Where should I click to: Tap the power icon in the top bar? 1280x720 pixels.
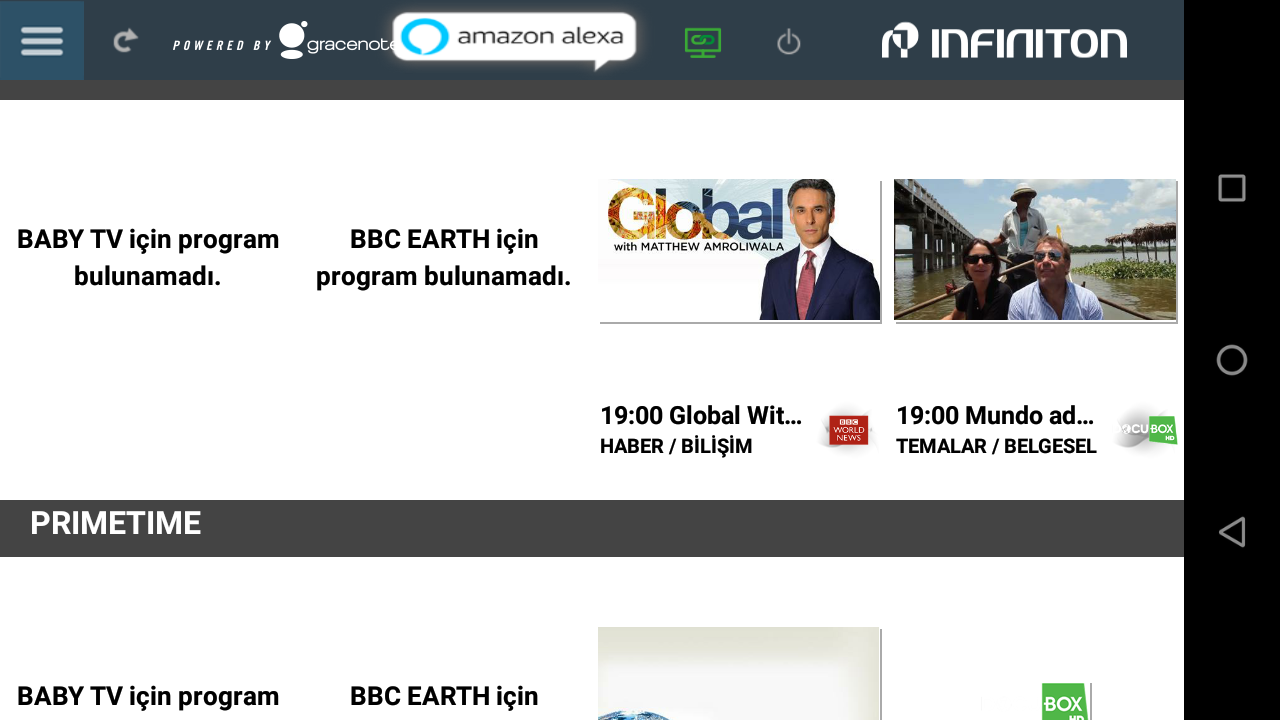click(x=789, y=42)
